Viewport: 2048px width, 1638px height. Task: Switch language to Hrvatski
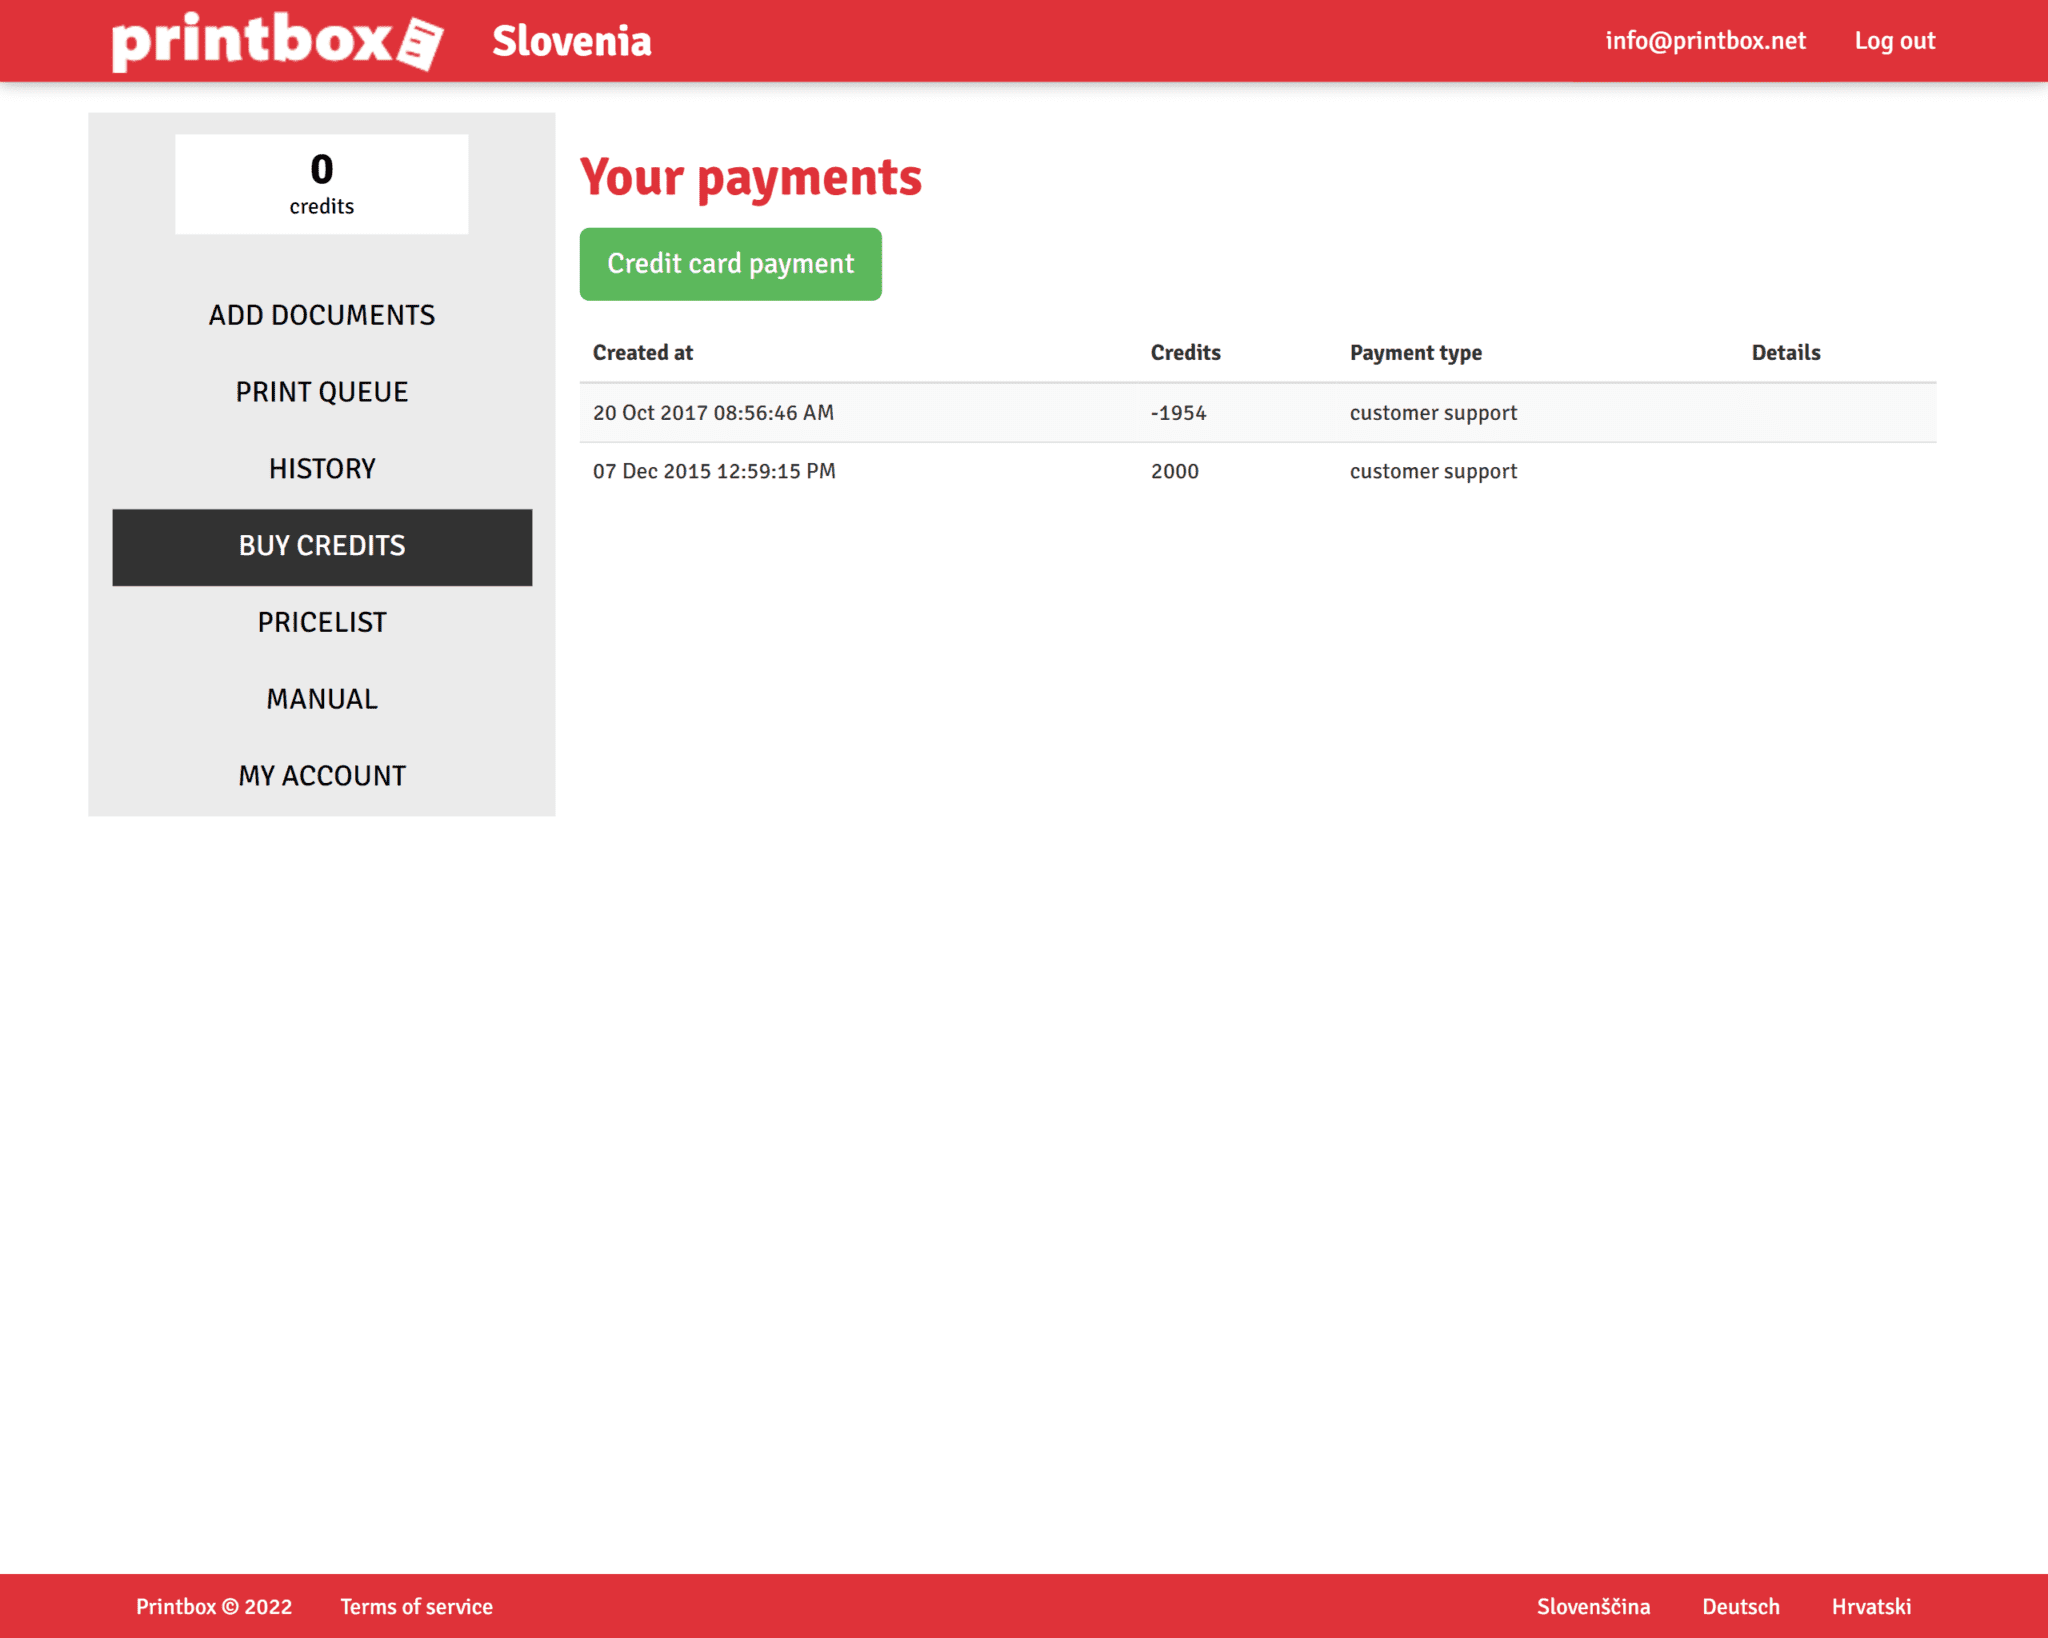tap(1870, 1607)
